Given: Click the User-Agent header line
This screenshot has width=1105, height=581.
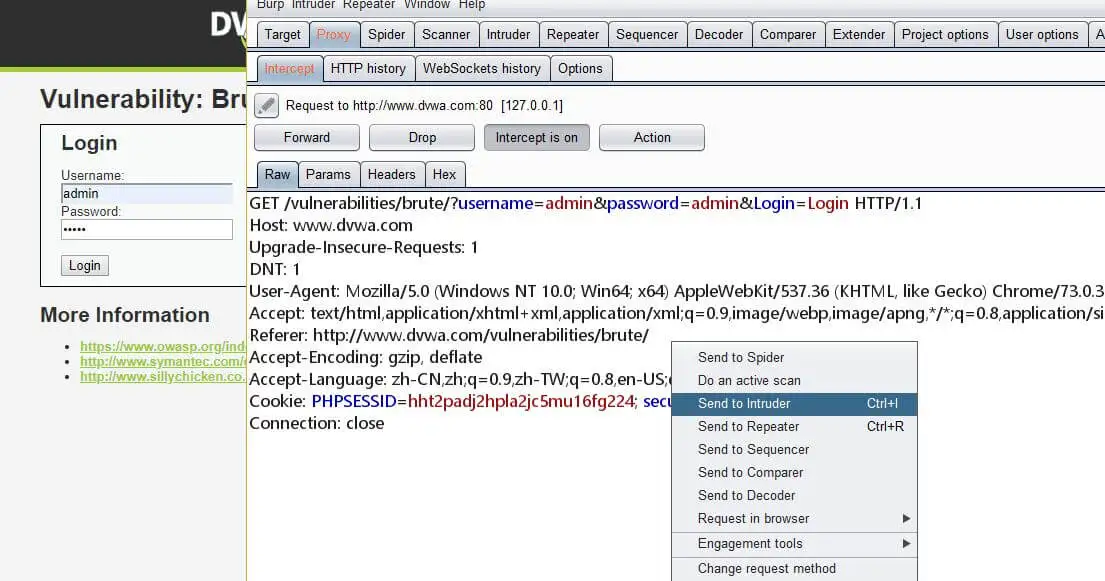Looking at the screenshot, I should (x=677, y=291).
